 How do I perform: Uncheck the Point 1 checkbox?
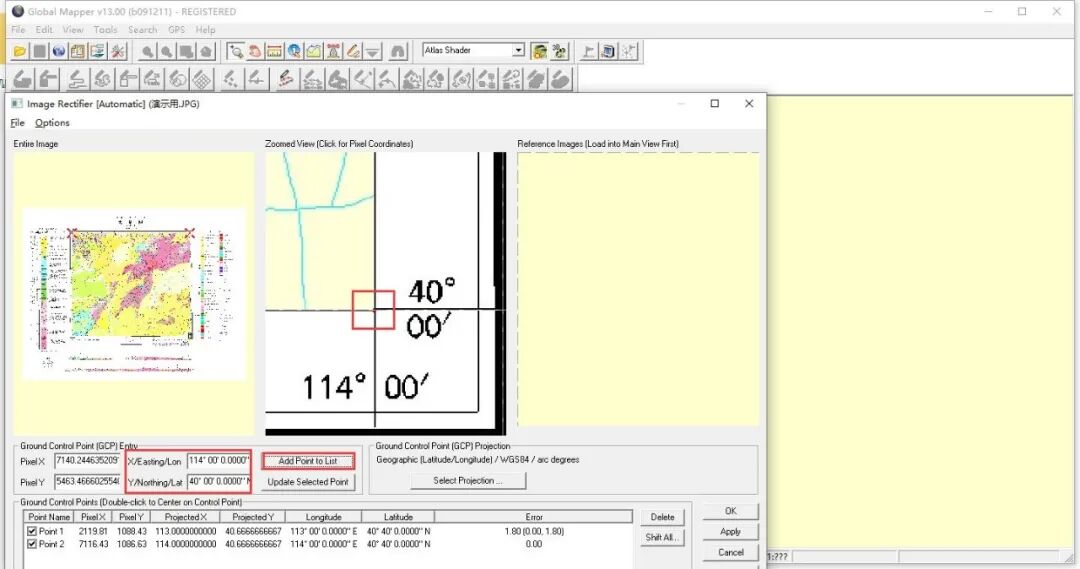coord(32,531)
